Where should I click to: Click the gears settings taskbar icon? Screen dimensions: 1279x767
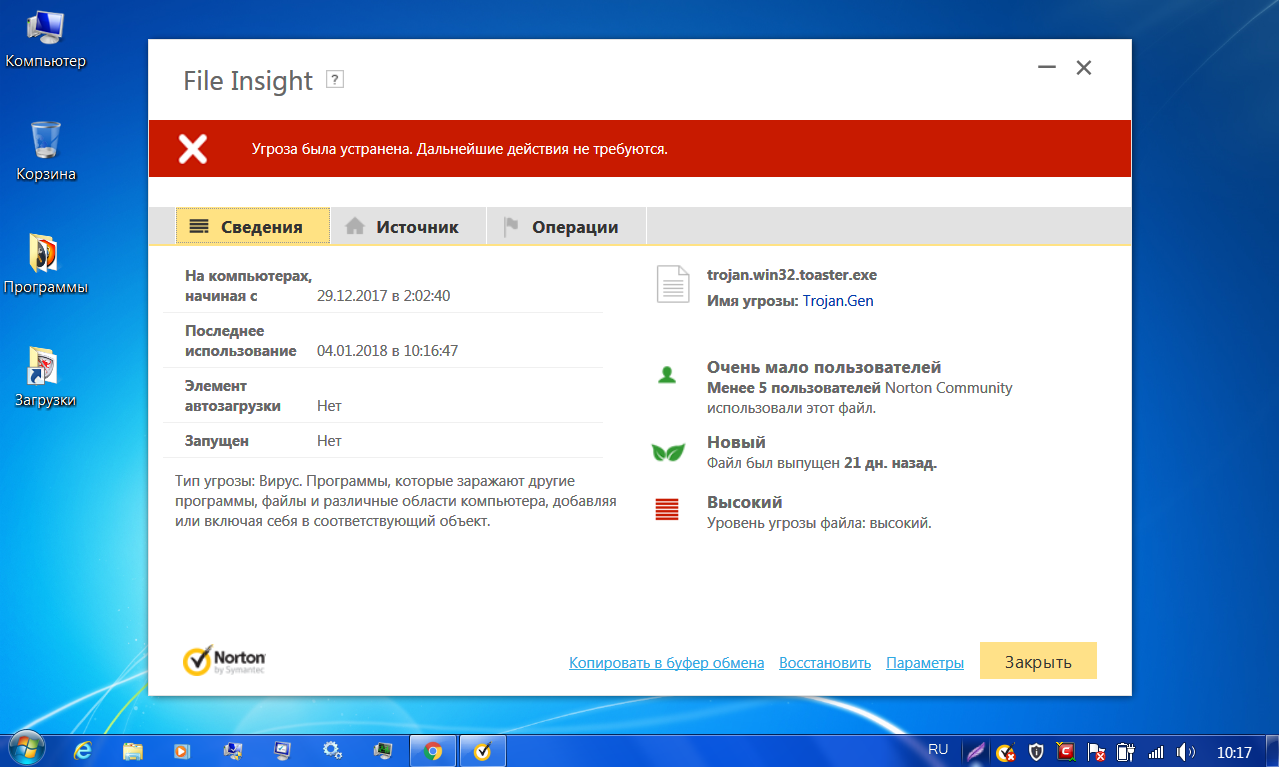click(x=333, y=750)
